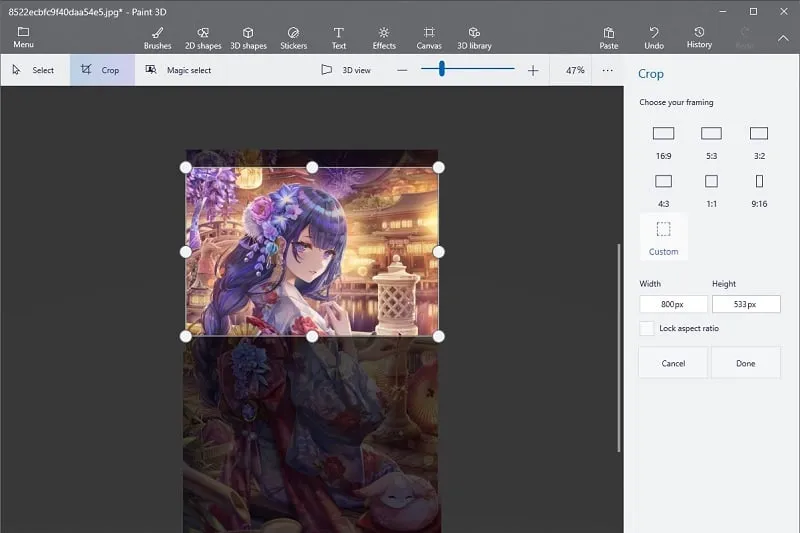
Task: Toggle 3D view mode
Action: coord(346,70)
